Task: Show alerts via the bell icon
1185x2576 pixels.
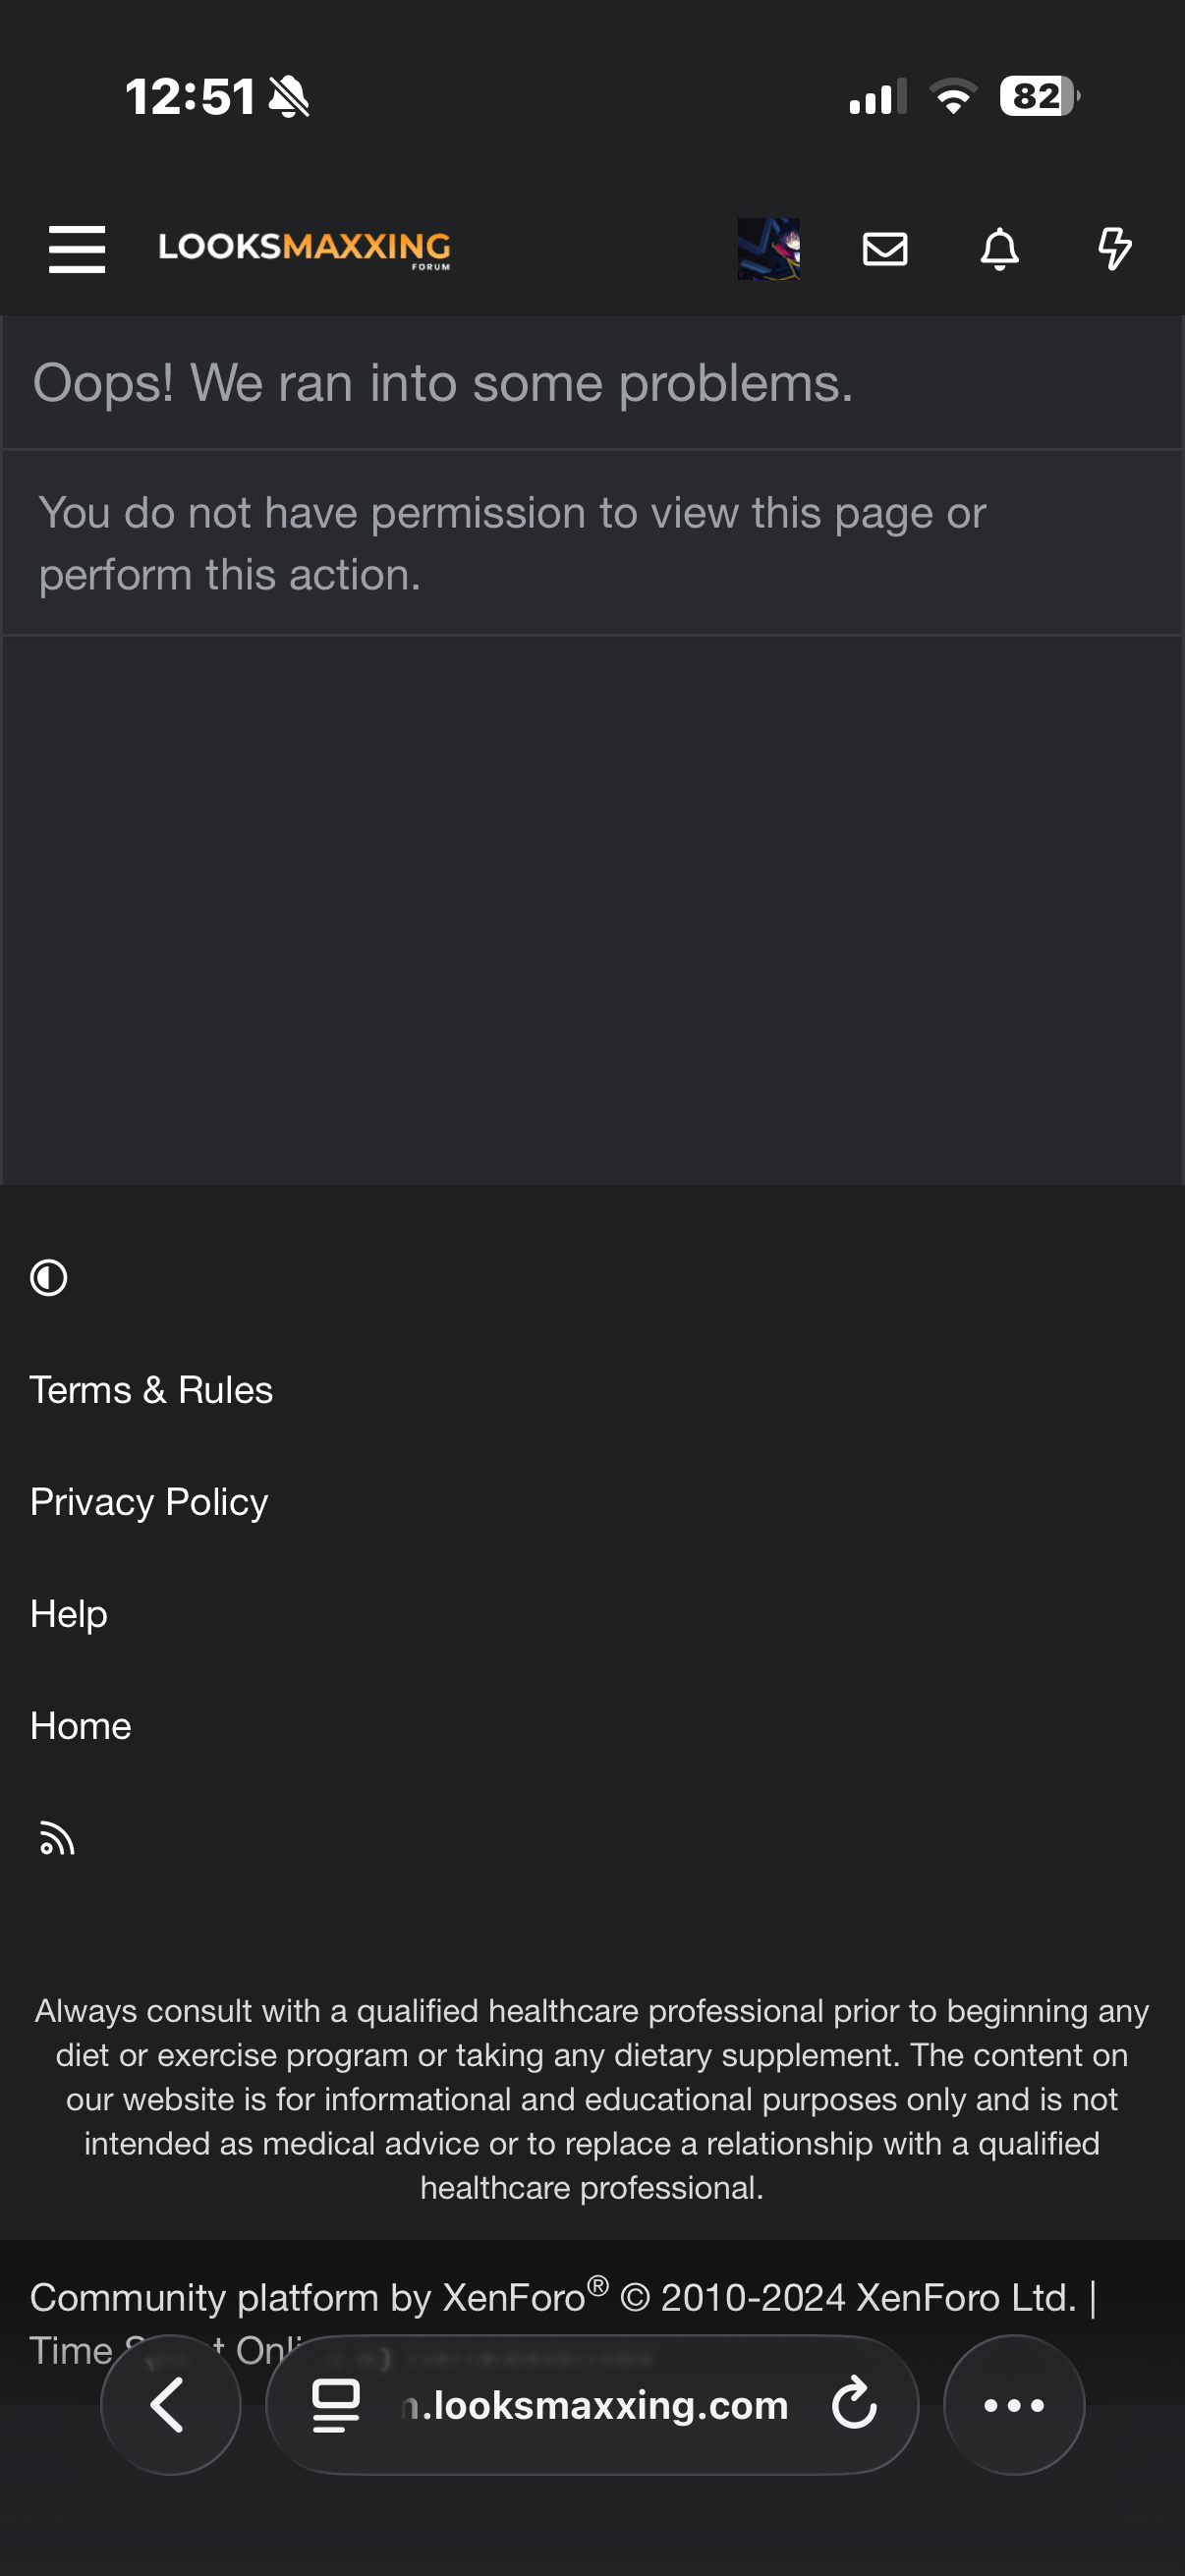Action: 999,248
